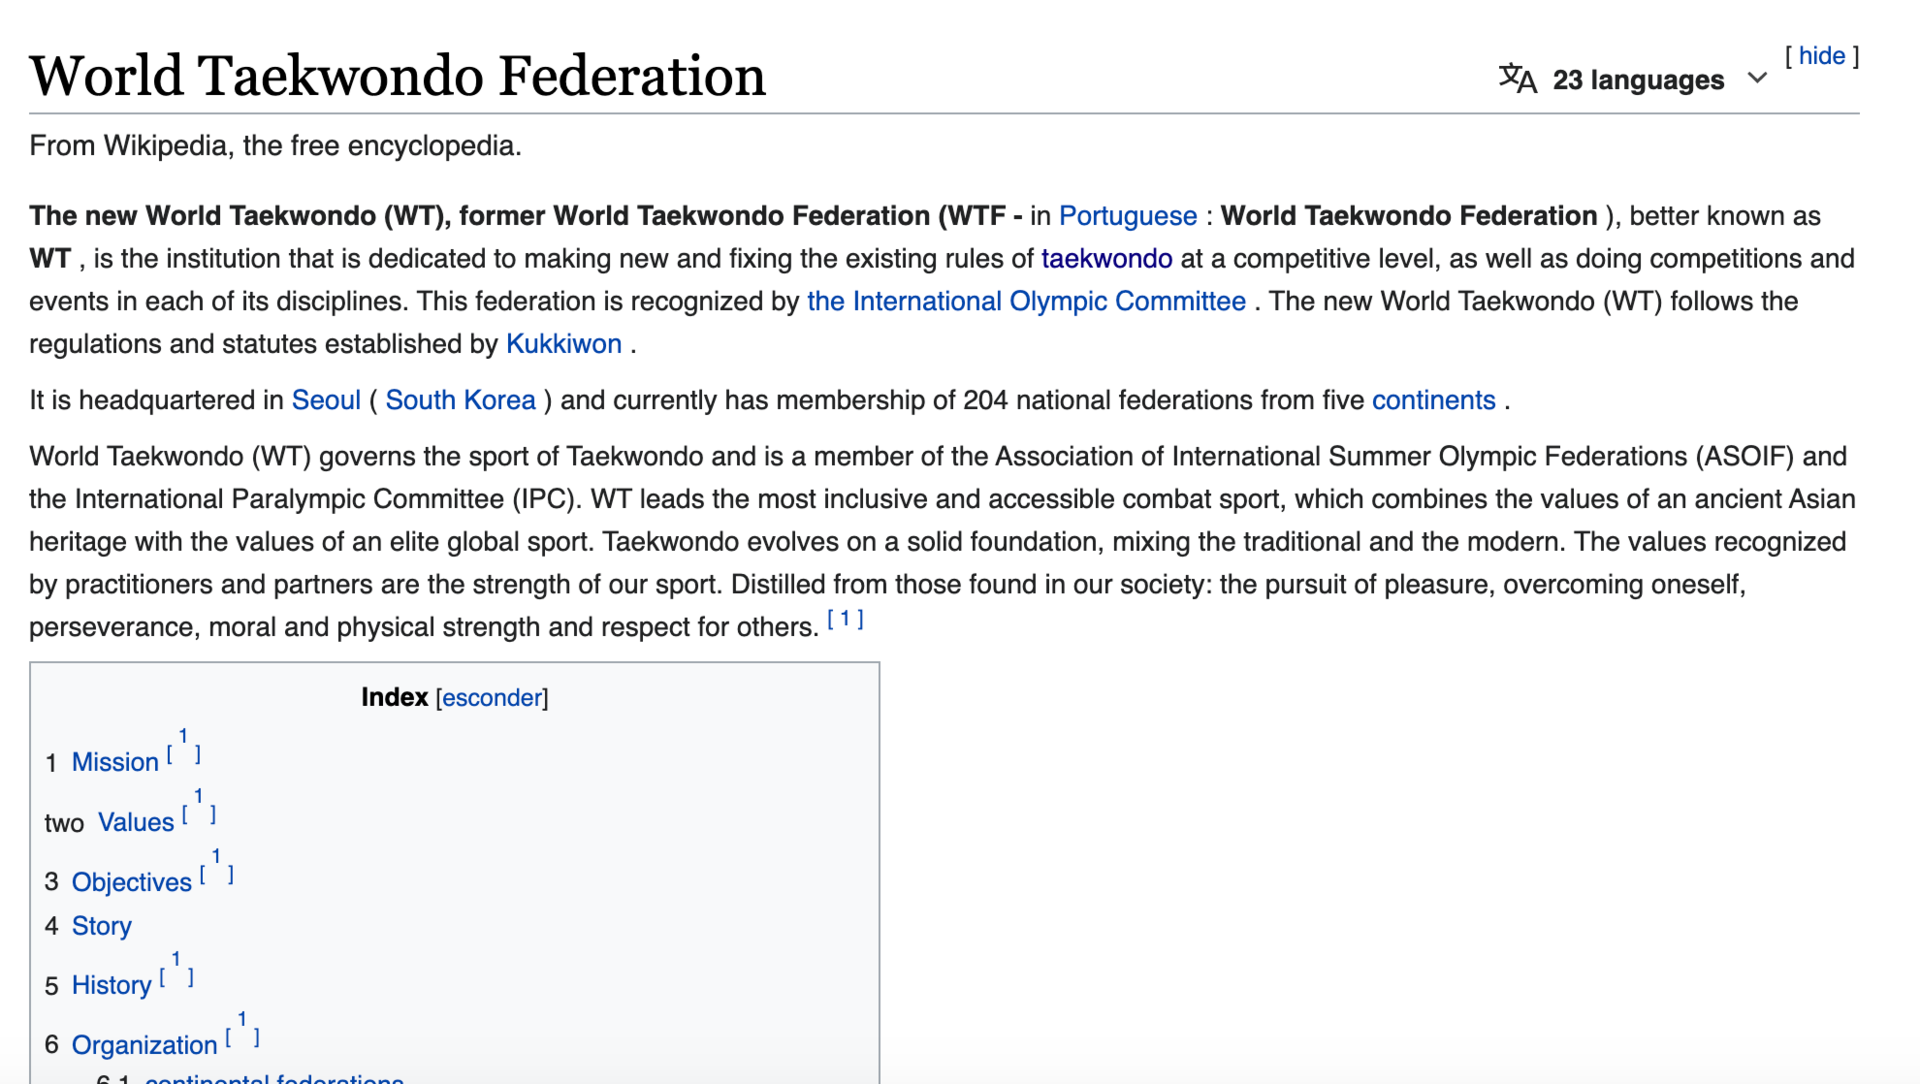Screen dimensions: 1920x1084
Task: Collapse the Index with the esconder link
Action: pyautogui.click(x=492, y=698)
